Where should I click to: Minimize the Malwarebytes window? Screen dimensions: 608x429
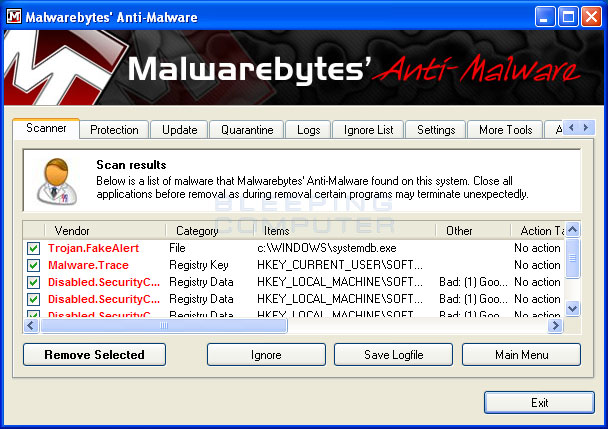click(545, 17)
